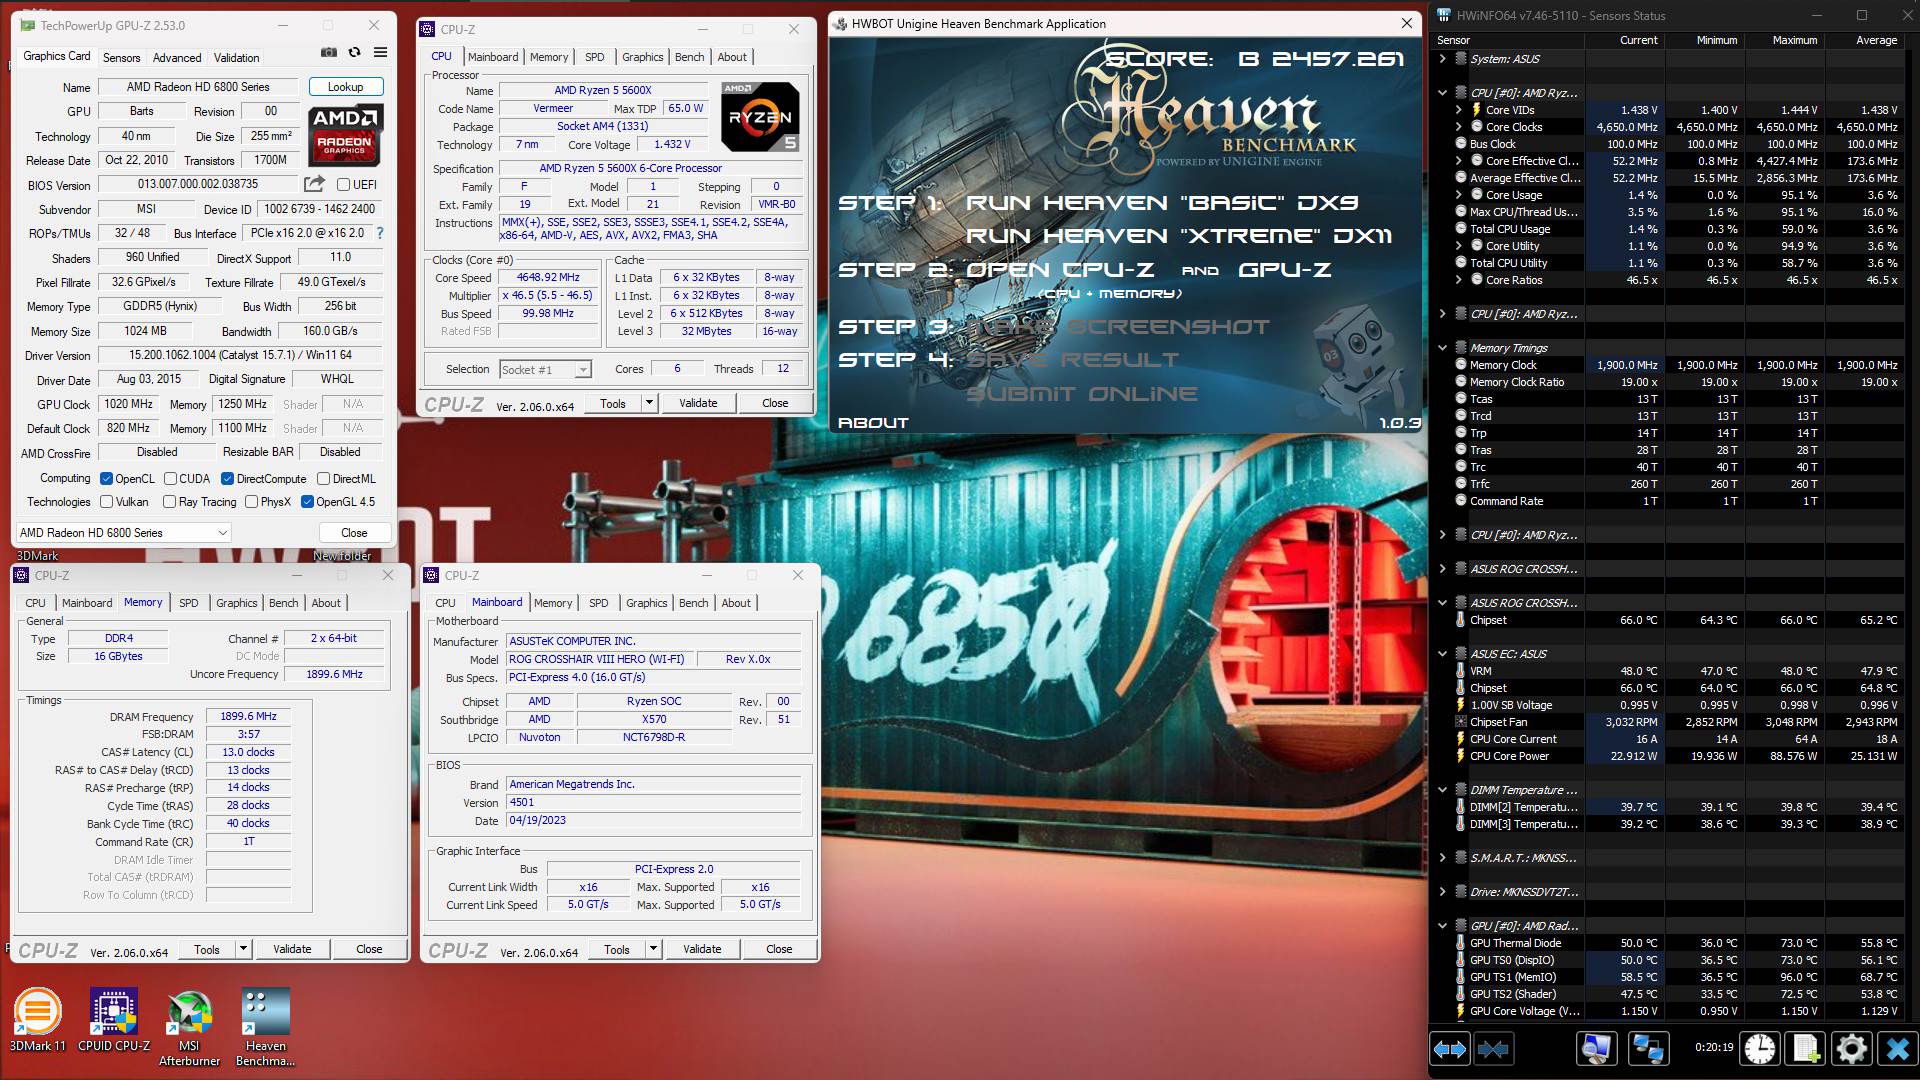Click AMD Radeon Graphics logo in GPU-Z

[x=345, y=135]
